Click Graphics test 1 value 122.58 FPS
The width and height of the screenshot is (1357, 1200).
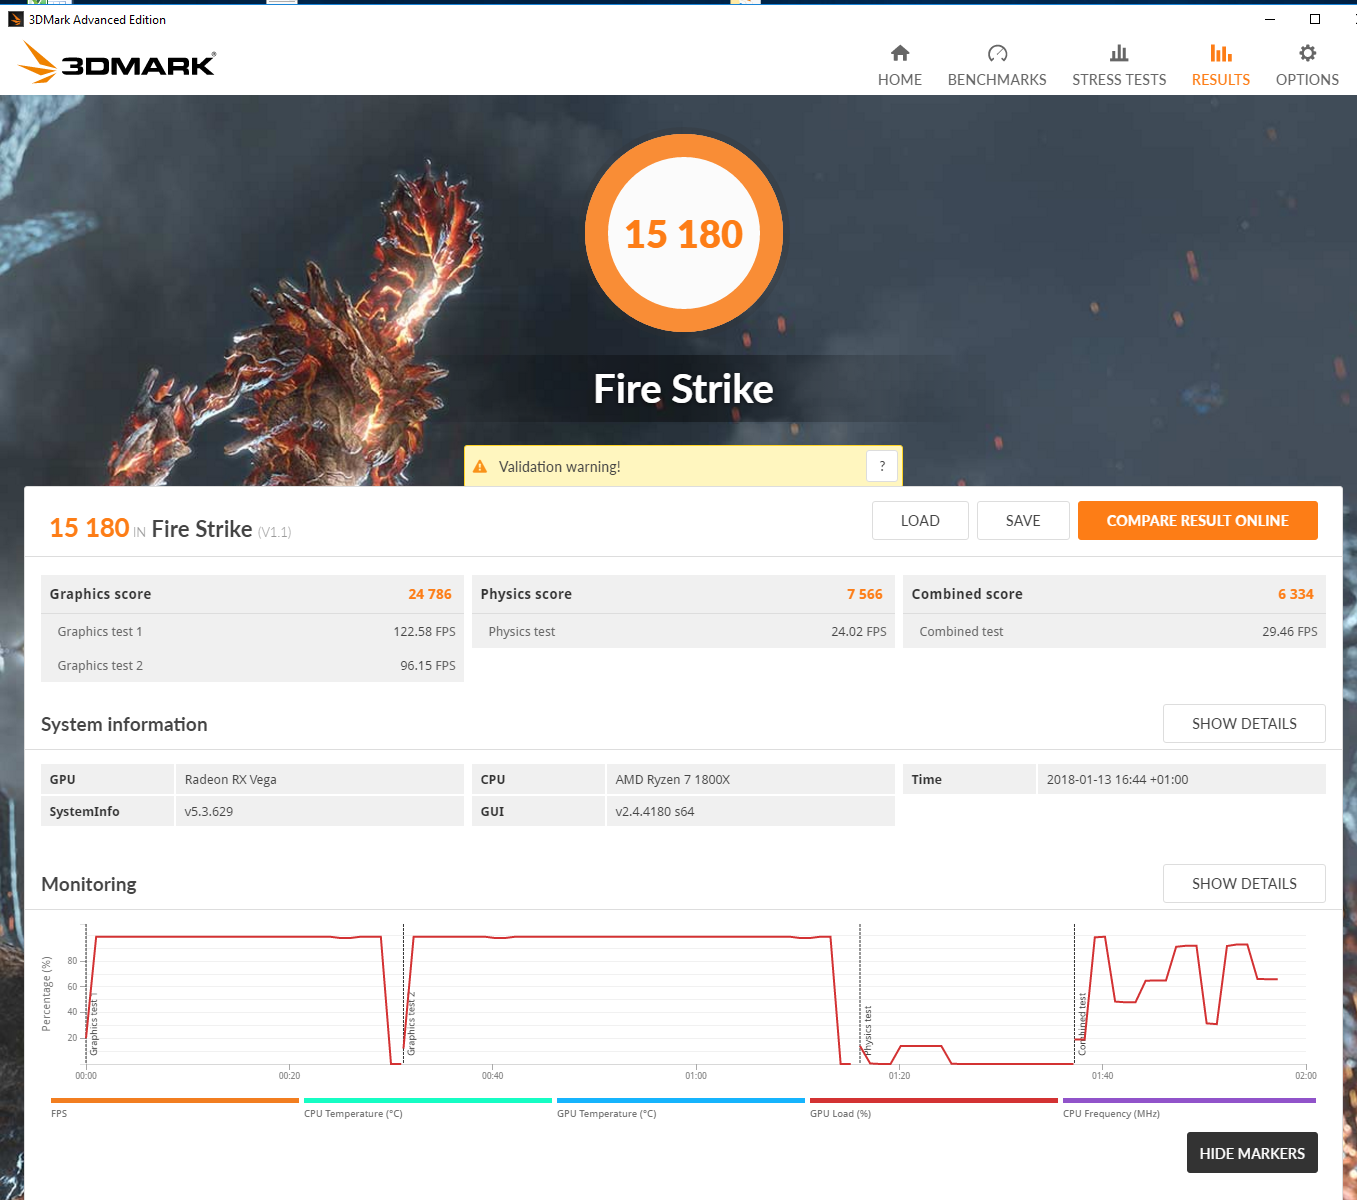pos(424,632)
